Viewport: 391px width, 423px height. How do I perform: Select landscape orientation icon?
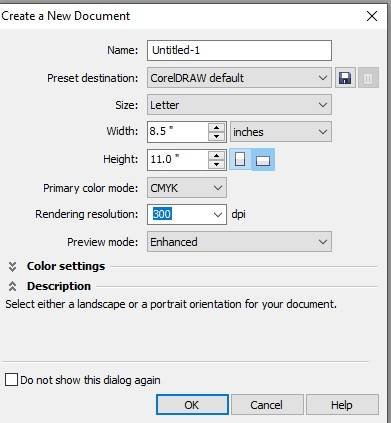coord(263,159)
